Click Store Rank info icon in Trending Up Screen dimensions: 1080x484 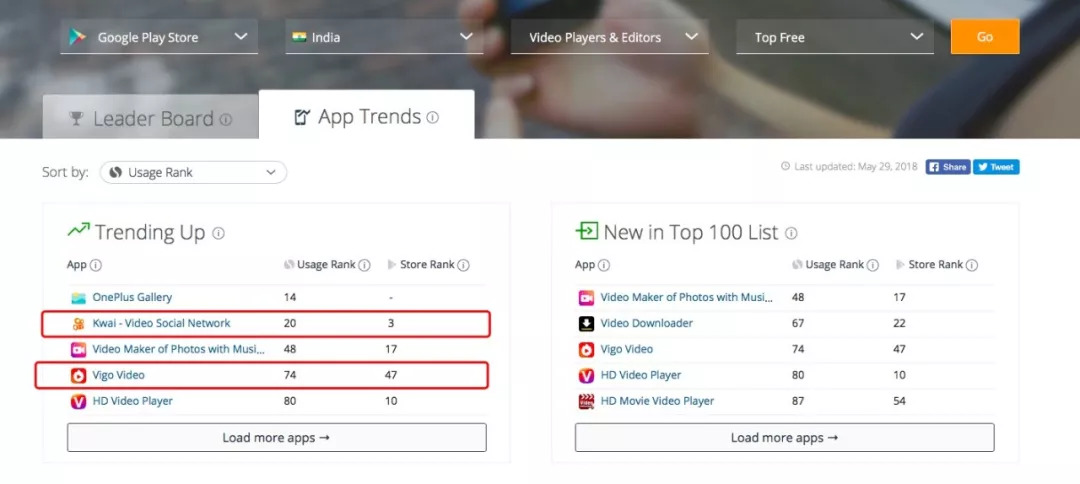tap(464, 265)
